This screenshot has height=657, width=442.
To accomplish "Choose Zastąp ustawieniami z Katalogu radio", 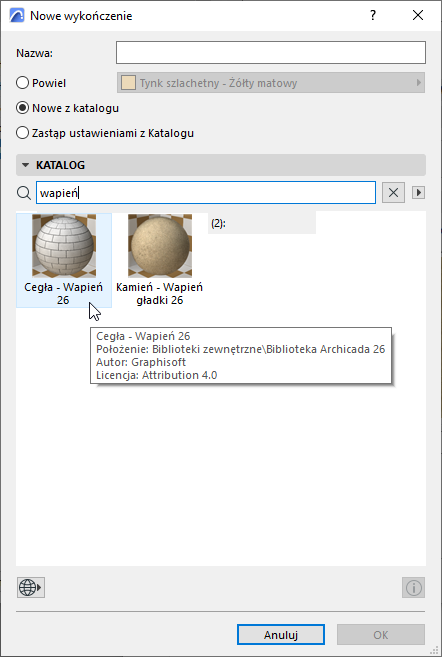I will (x=22, y=133).
